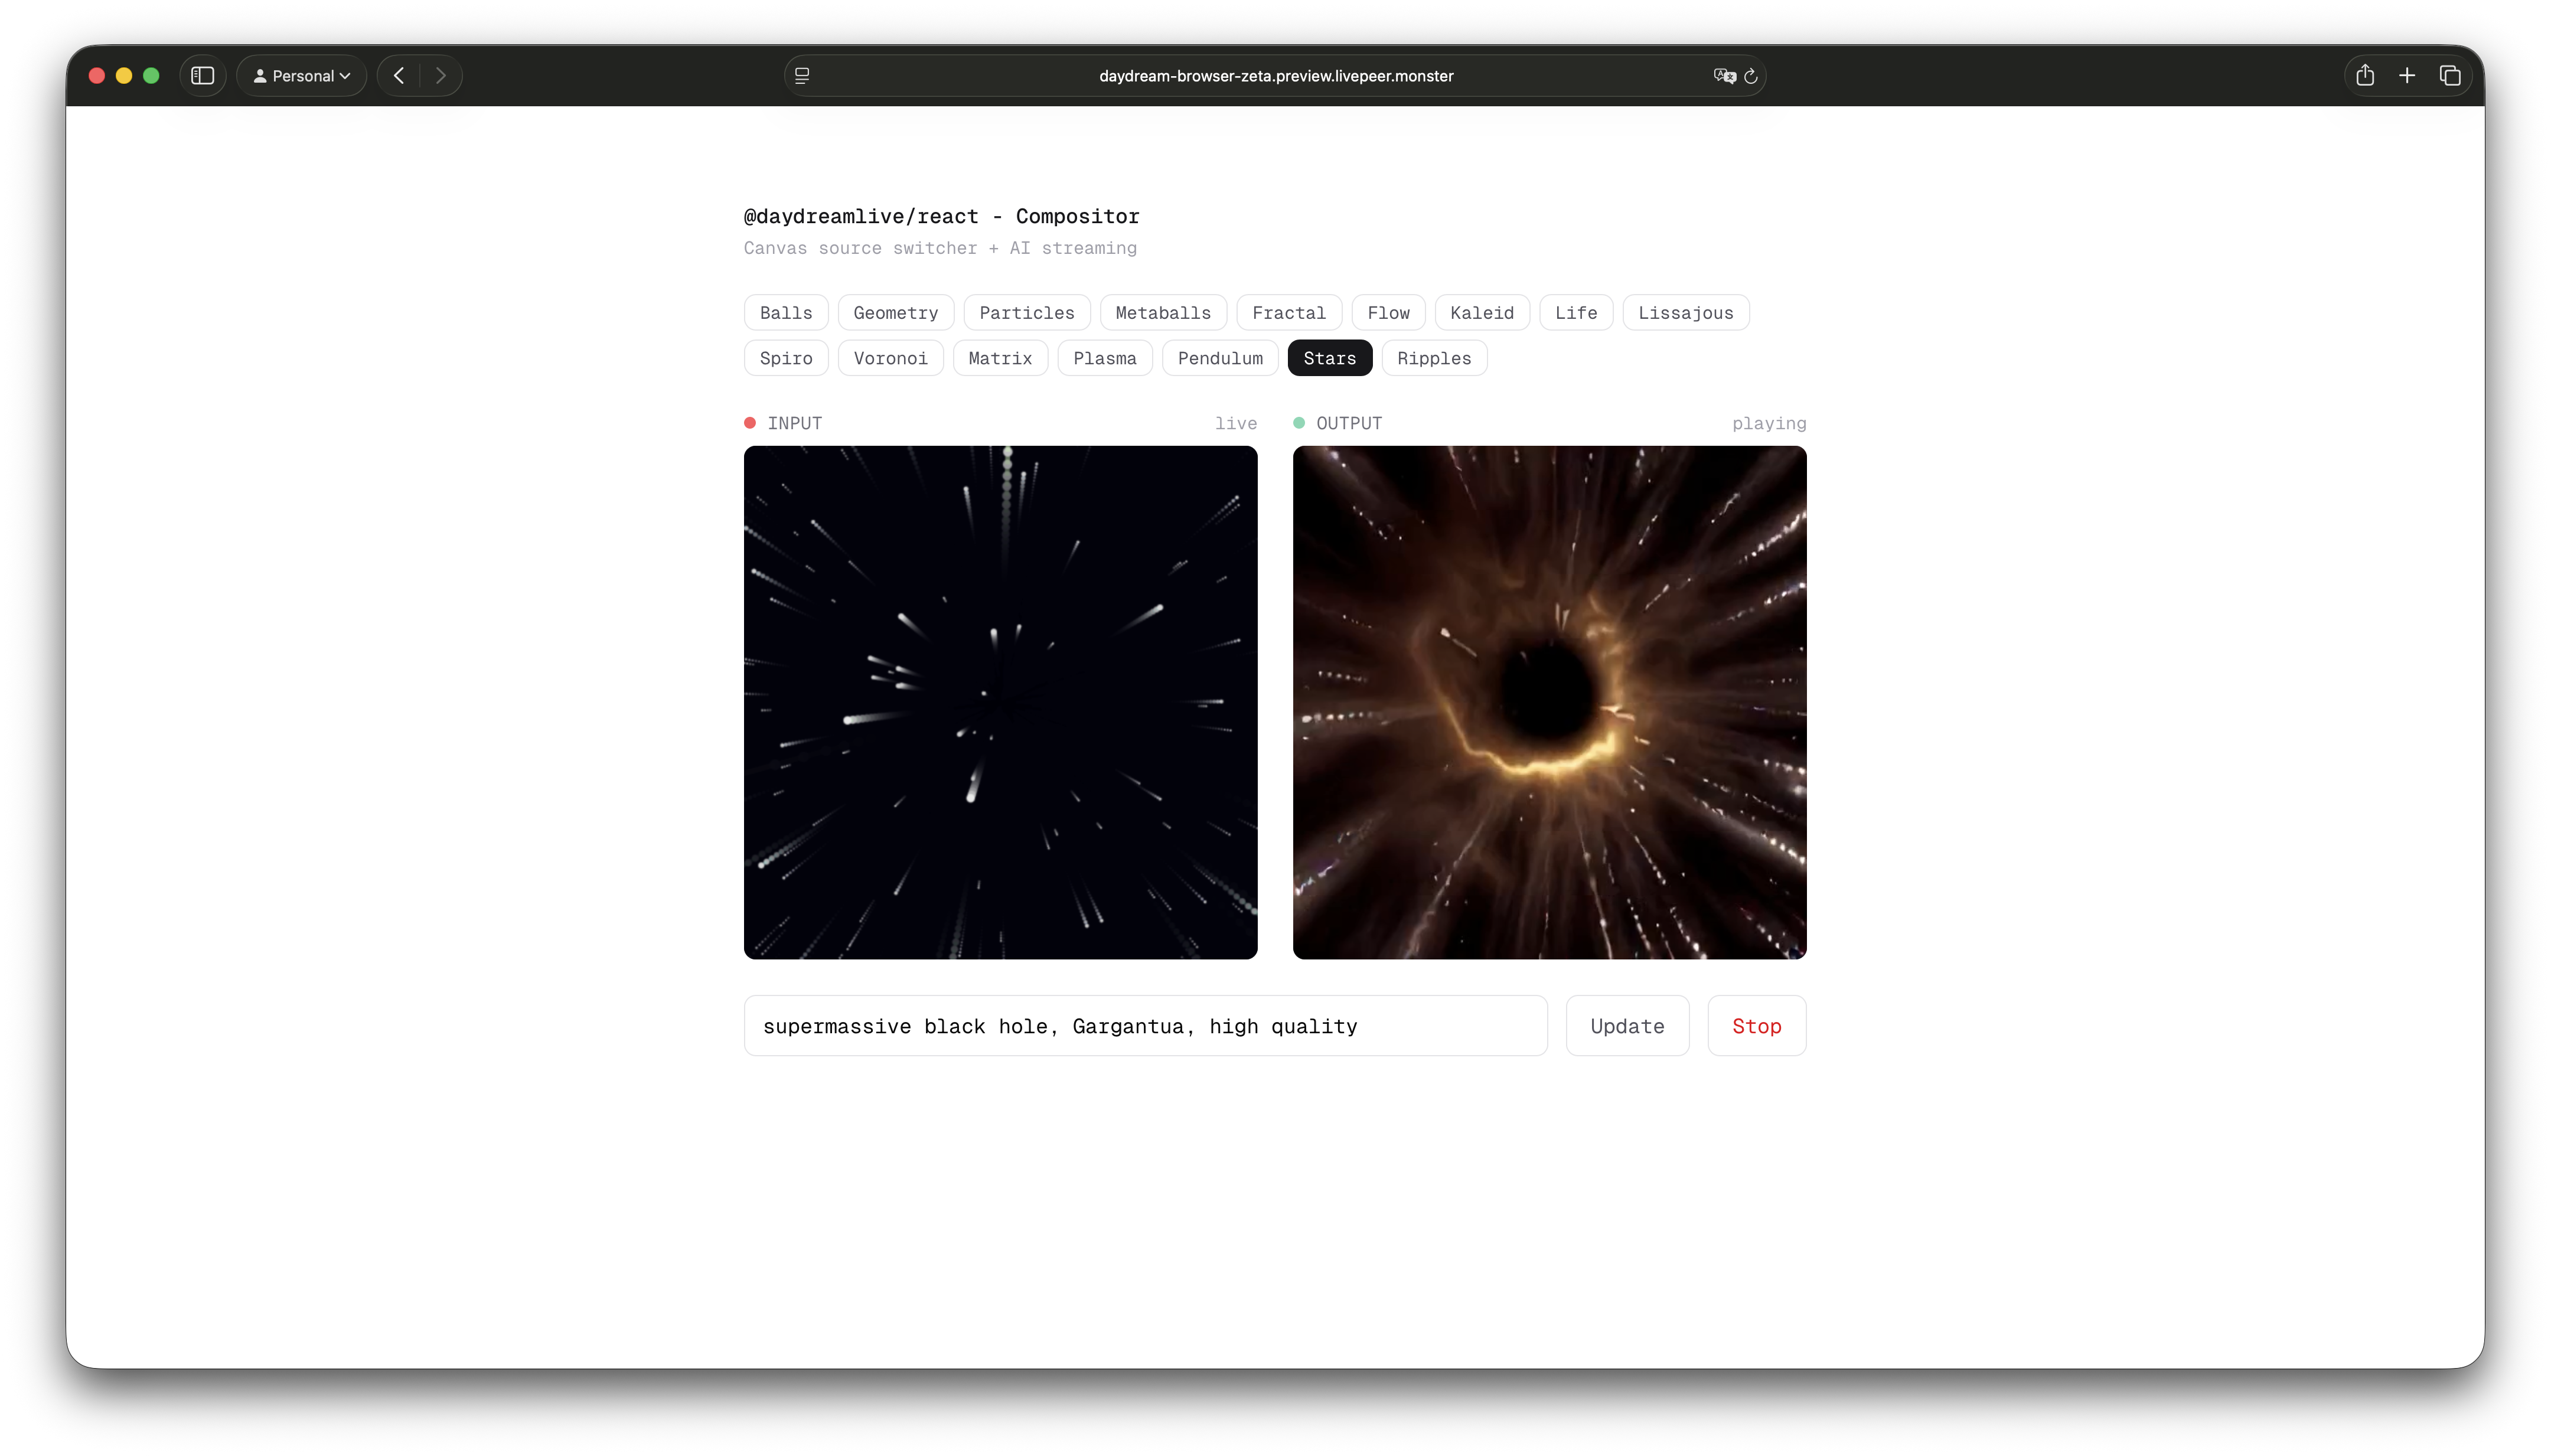The width and height of the screenshot is (2551, 1456).
Task: Click the supermassive black hole prompt field
Action: (1144, 1025)
